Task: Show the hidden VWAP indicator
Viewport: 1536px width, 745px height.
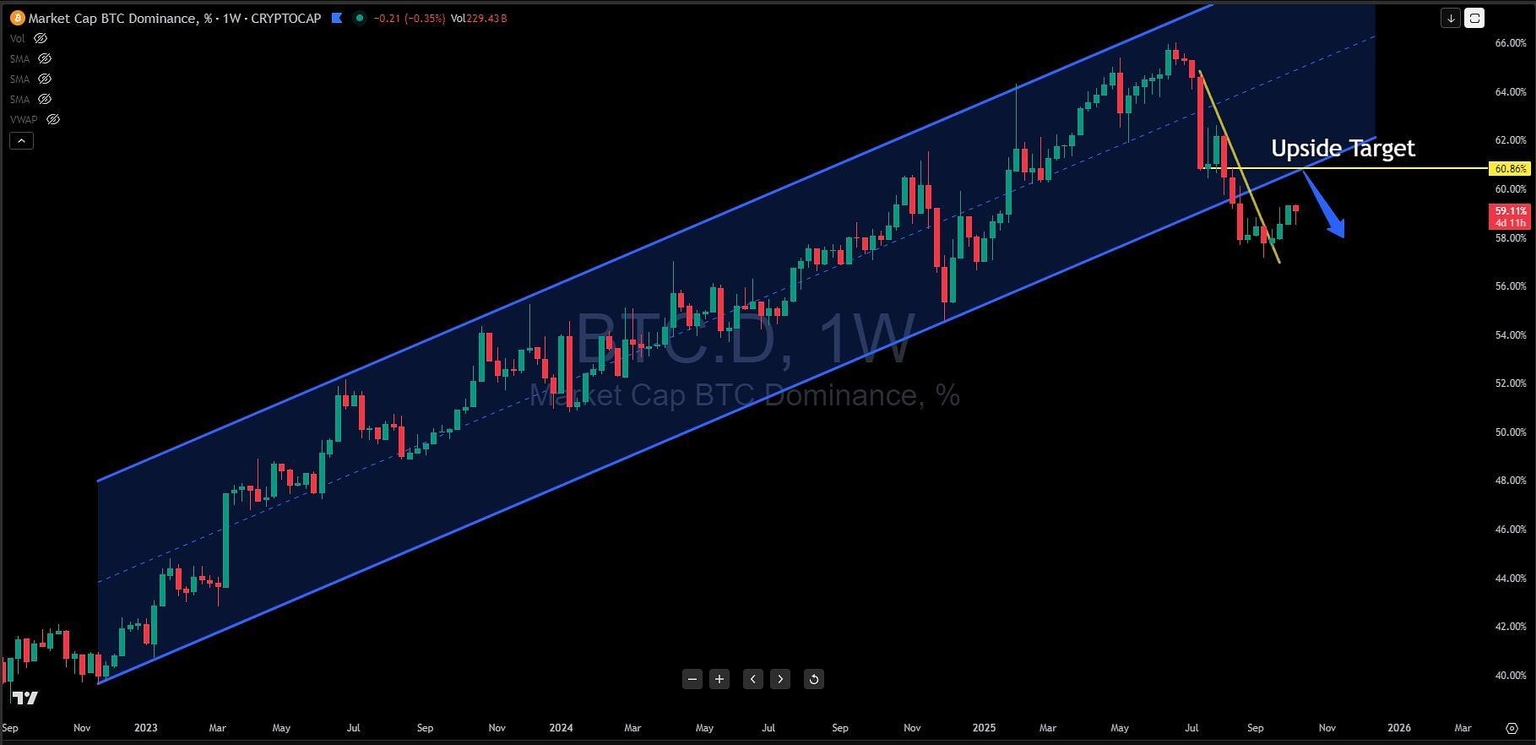Action: [x=53, y=119]
